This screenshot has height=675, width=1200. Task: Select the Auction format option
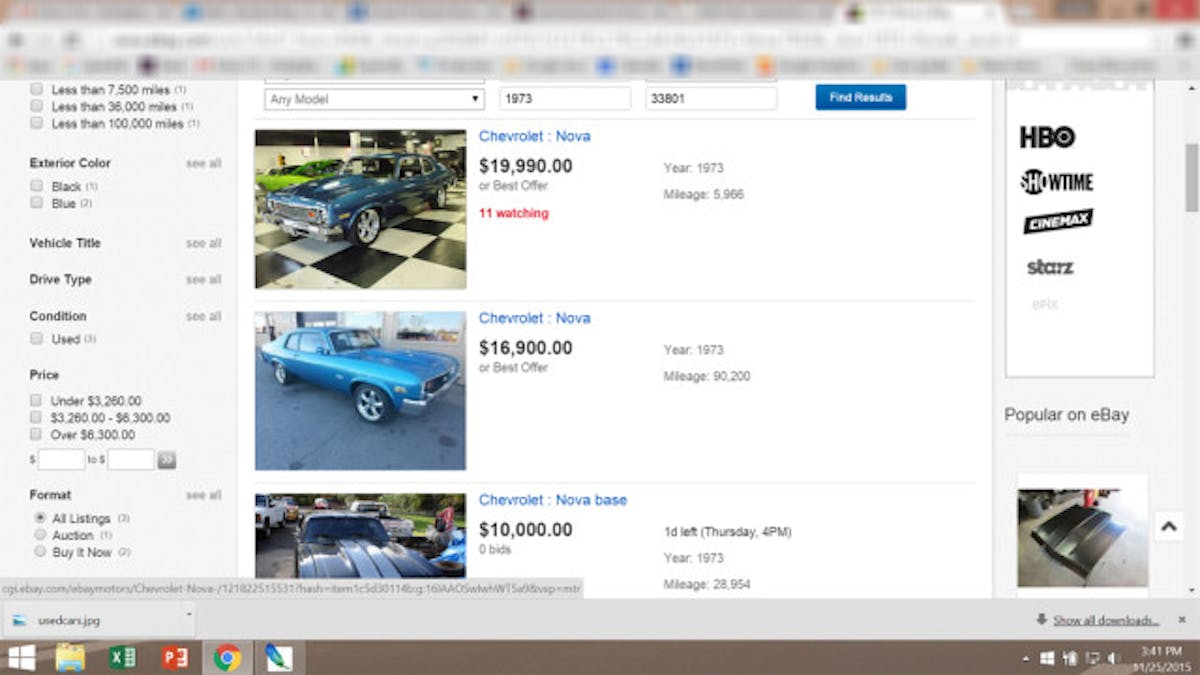tap(37, 535)
